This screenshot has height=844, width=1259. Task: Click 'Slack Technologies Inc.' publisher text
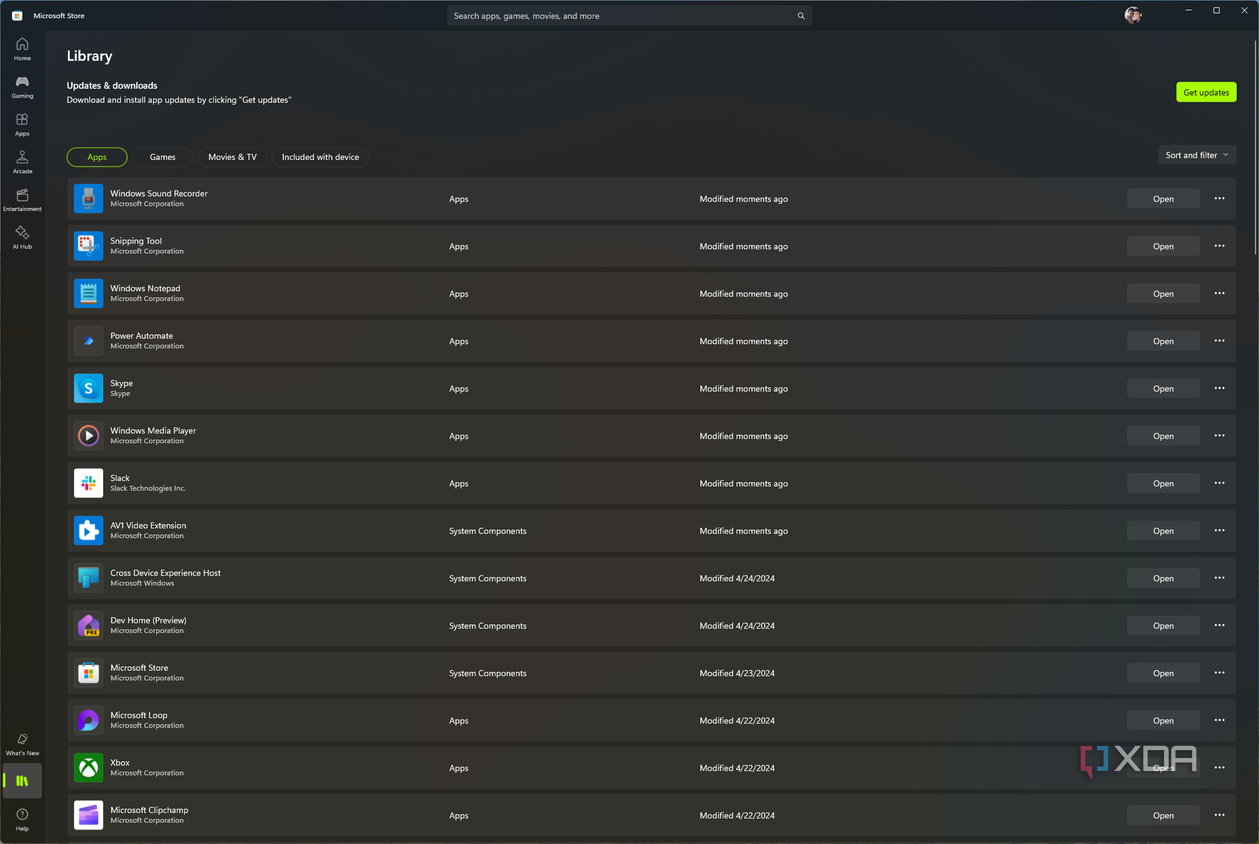[x=148, y=488]
